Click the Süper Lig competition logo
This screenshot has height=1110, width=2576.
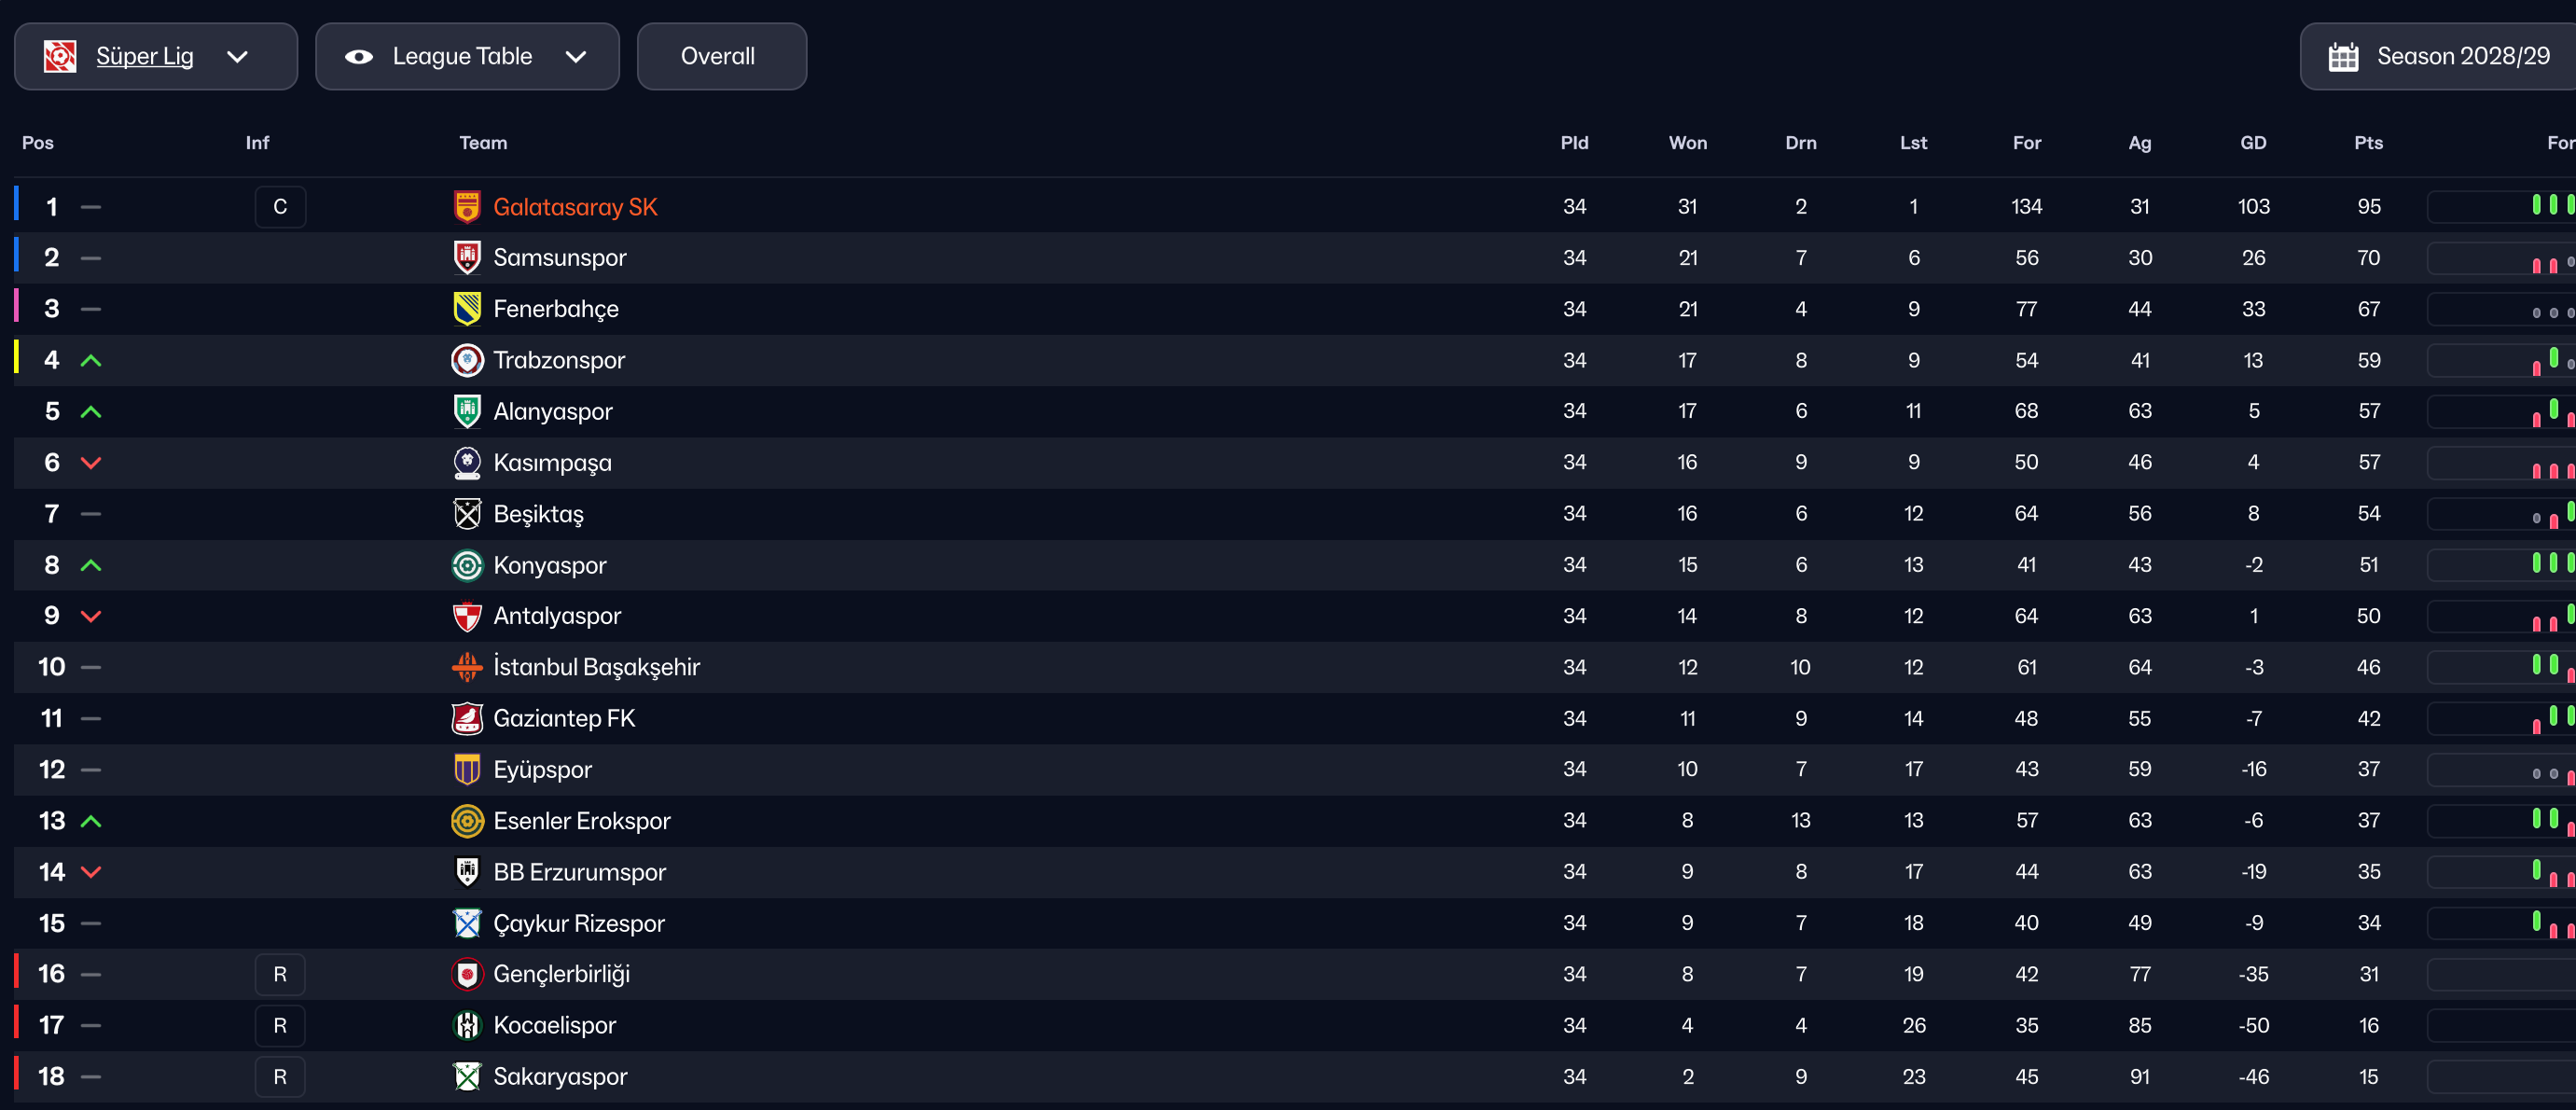(60, 57)
